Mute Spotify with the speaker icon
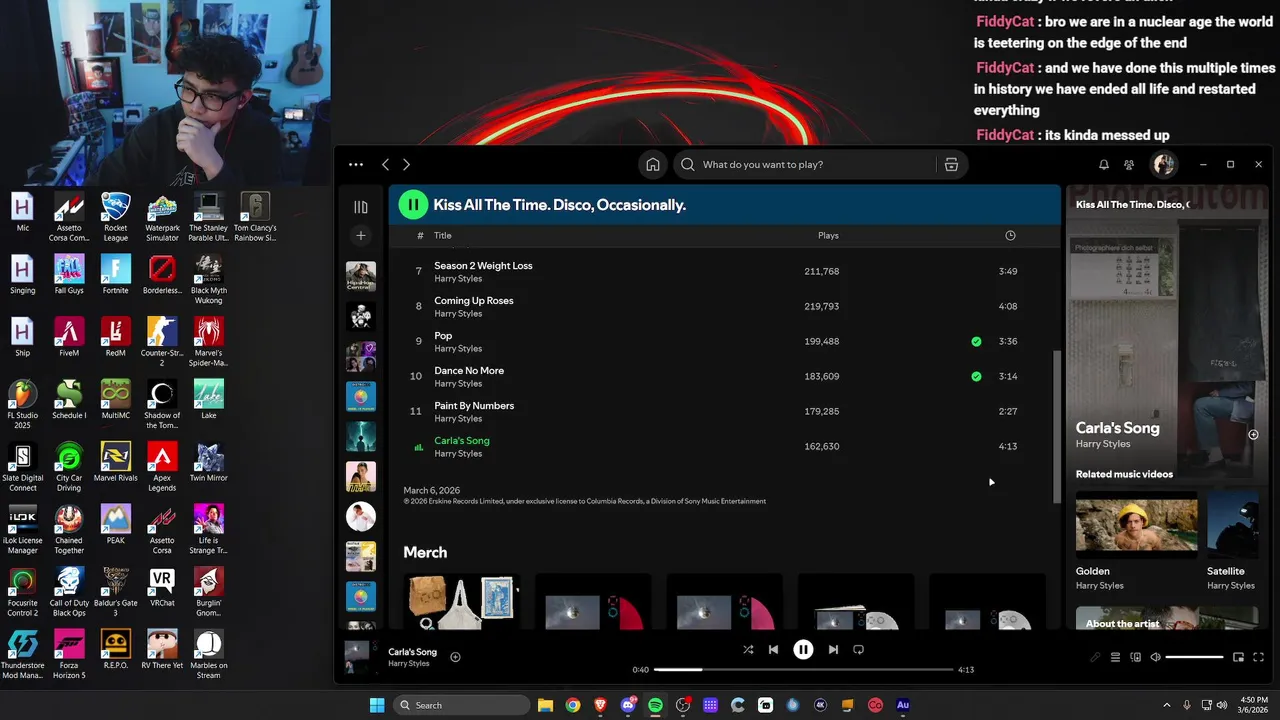Viewport: 1280px width, 720px height. coord(1155,657)
